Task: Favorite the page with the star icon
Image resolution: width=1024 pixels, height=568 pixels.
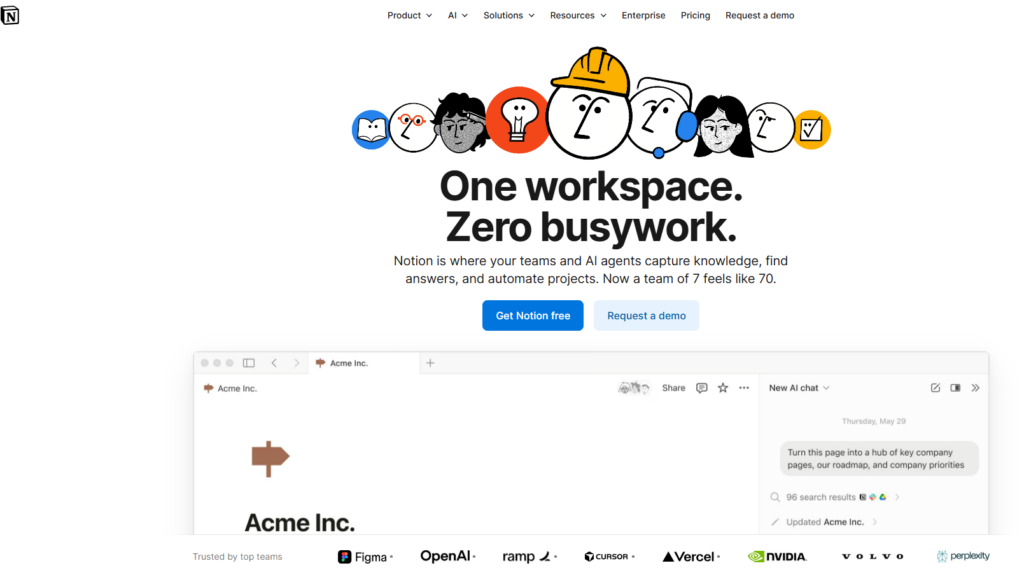Action: click(x=723, y=388)
